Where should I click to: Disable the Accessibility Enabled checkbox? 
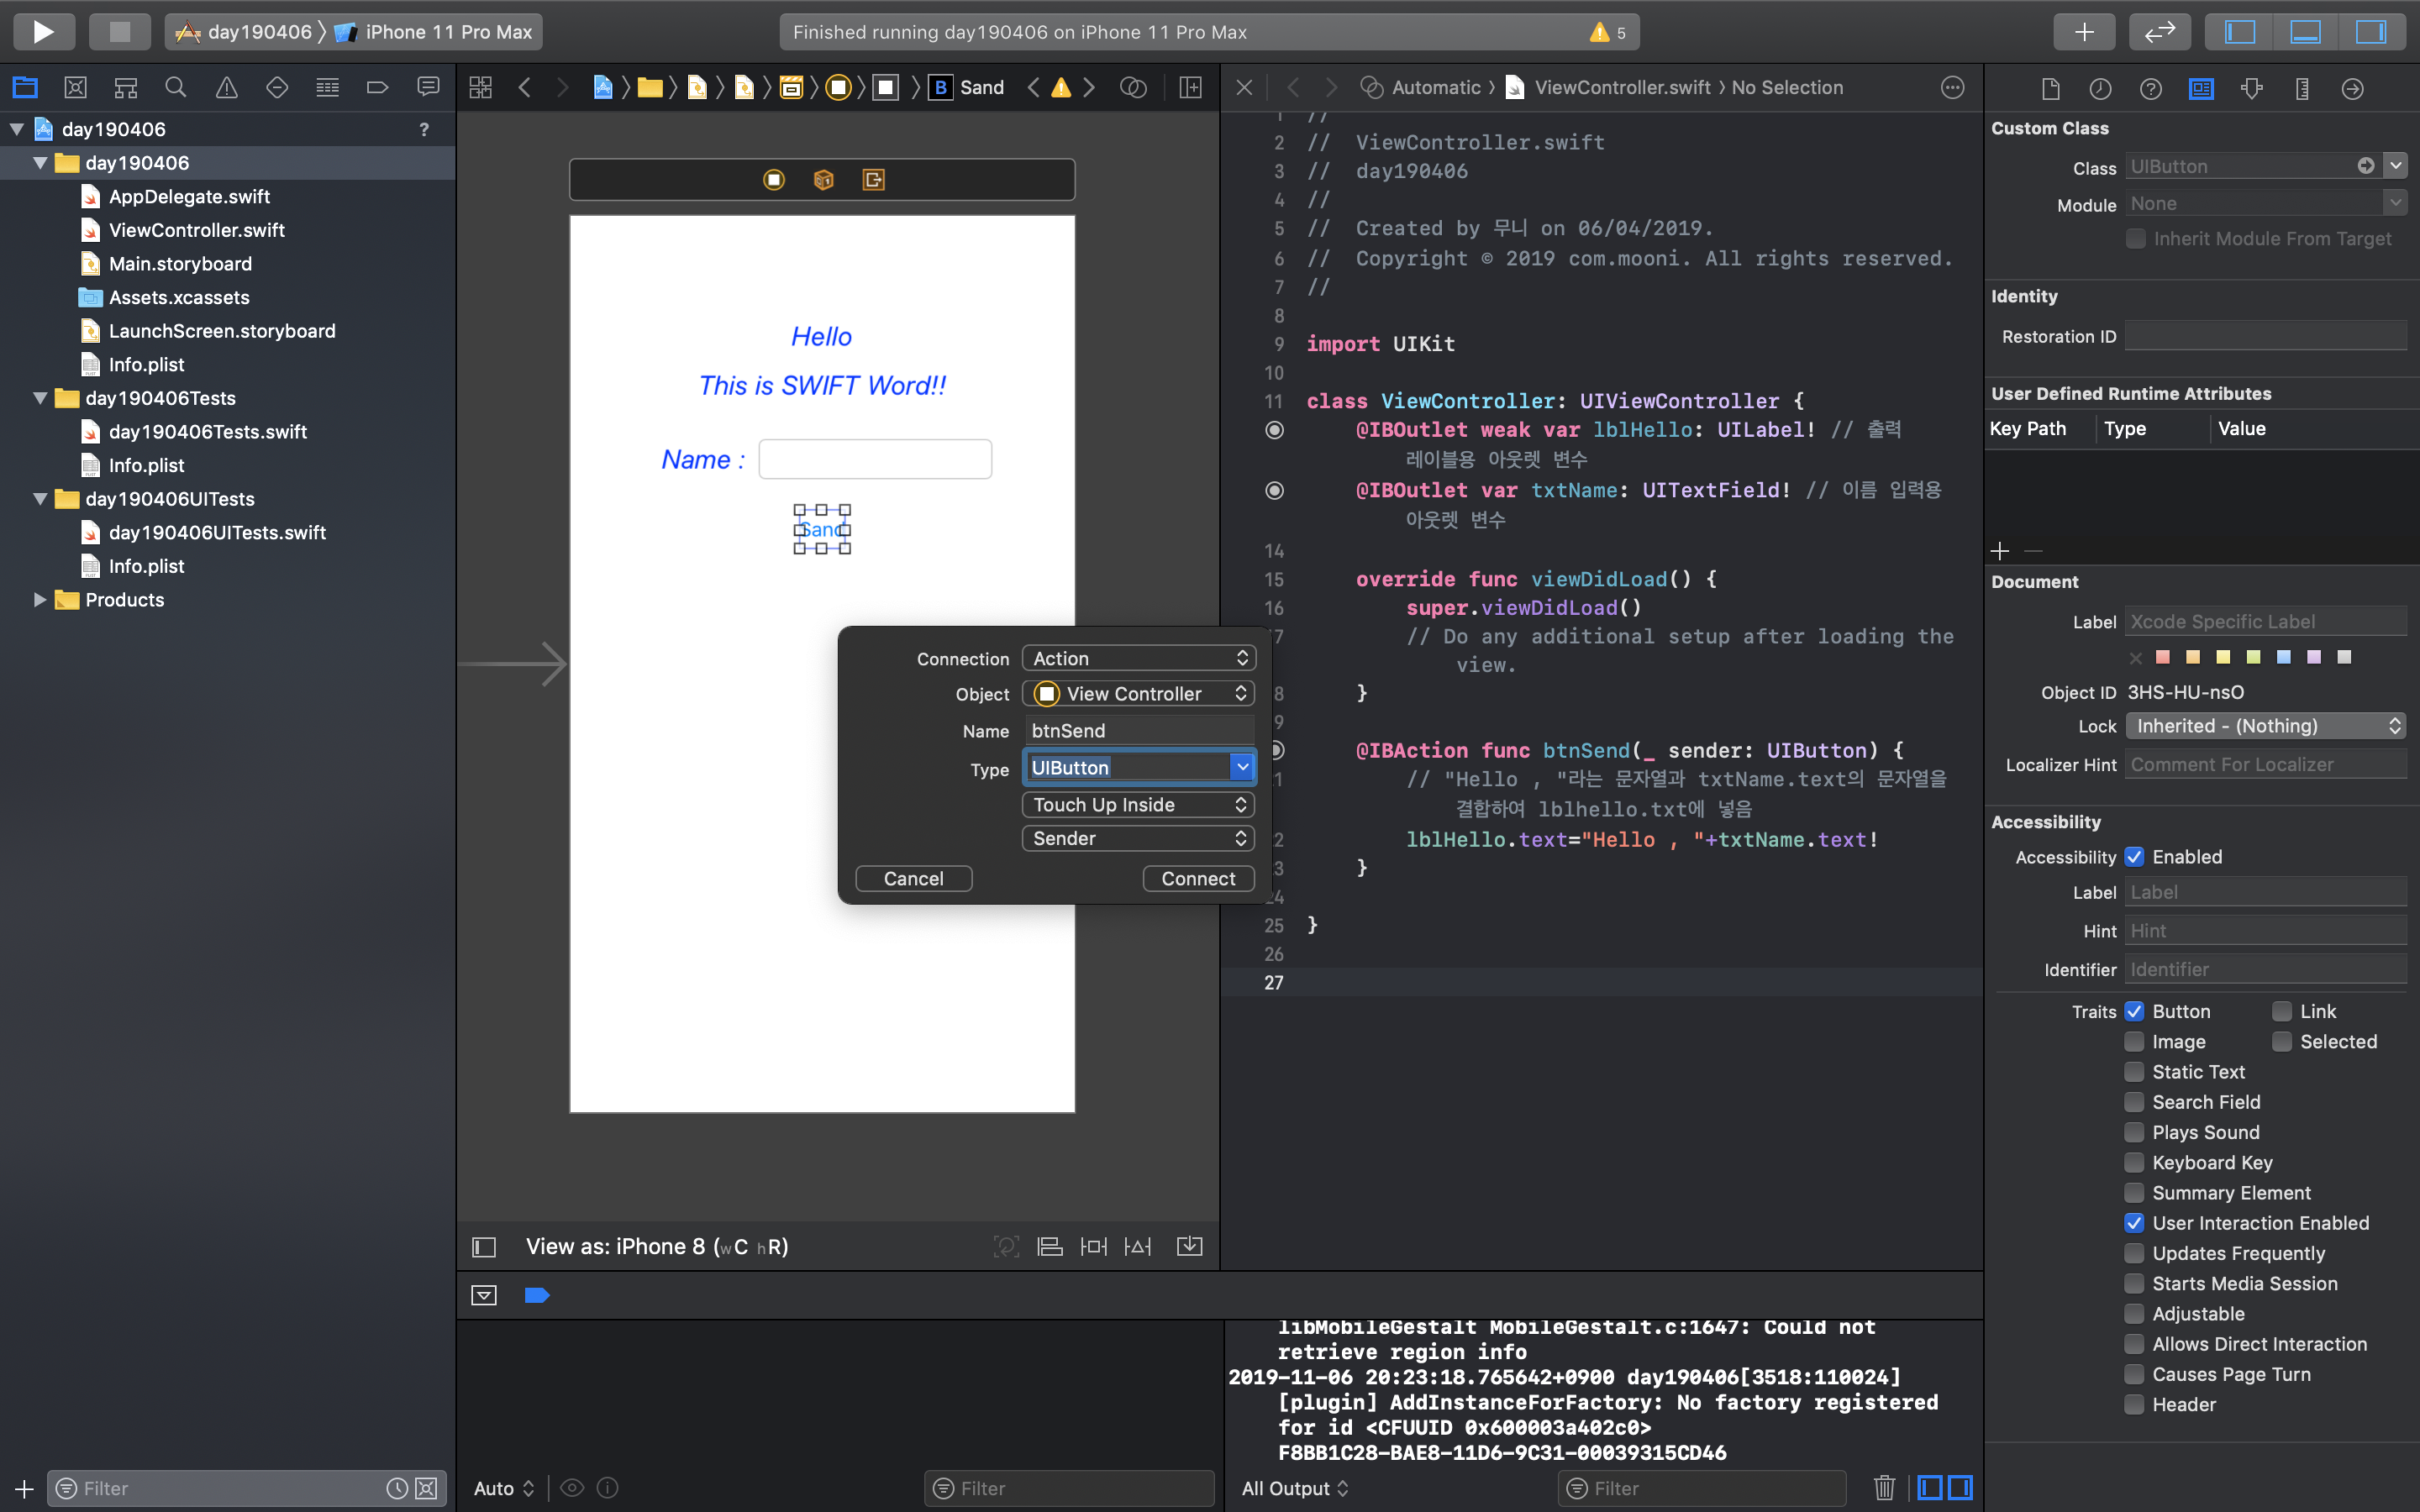pyautogui.click(x=2135, y=857)
